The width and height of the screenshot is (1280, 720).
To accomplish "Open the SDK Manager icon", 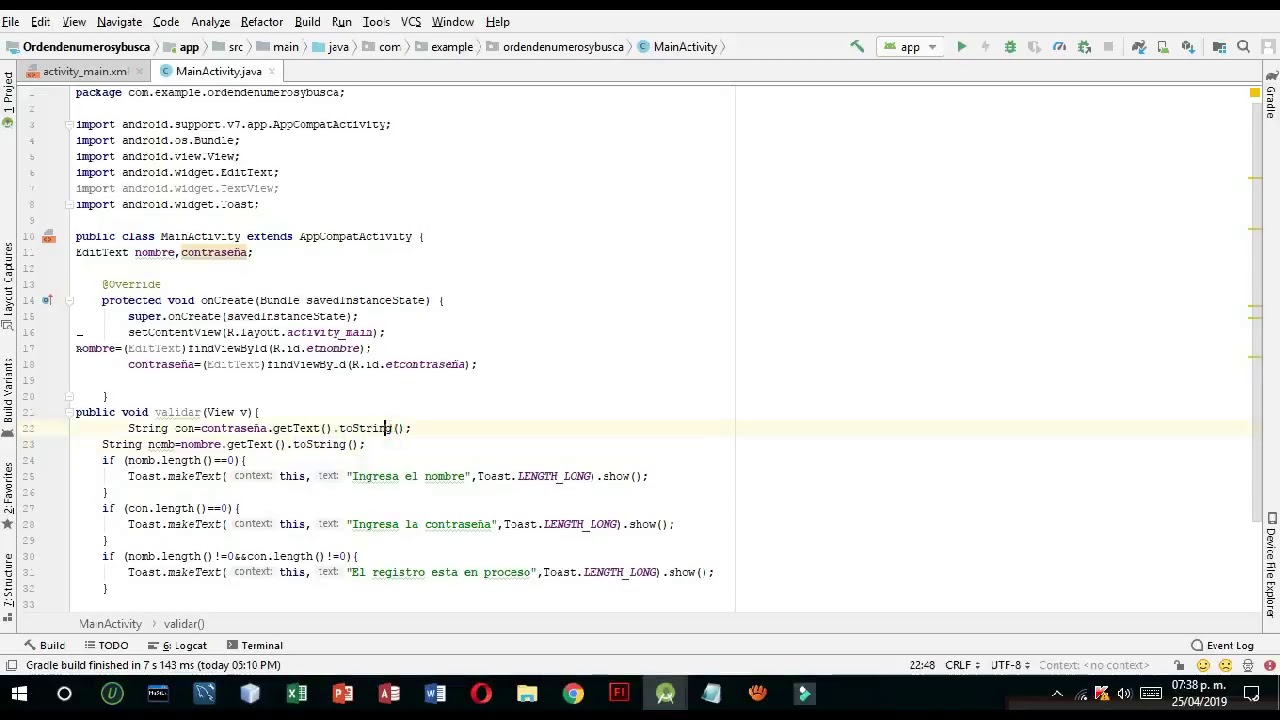I will point(1187,47).
